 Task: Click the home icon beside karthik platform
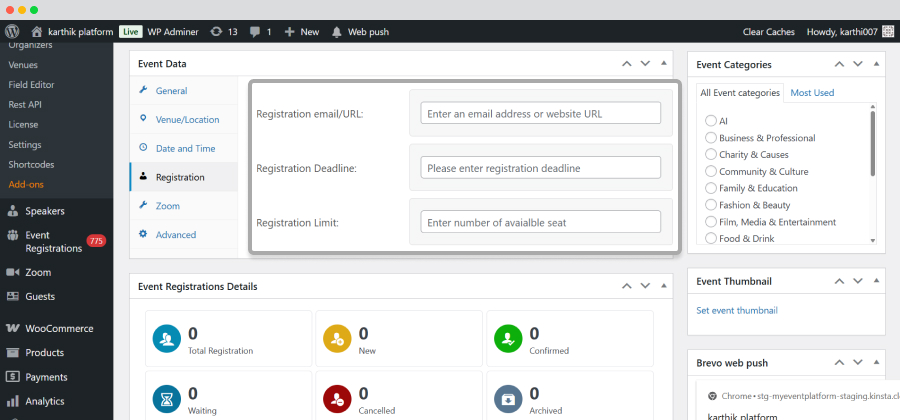click(x=37, y=32)
